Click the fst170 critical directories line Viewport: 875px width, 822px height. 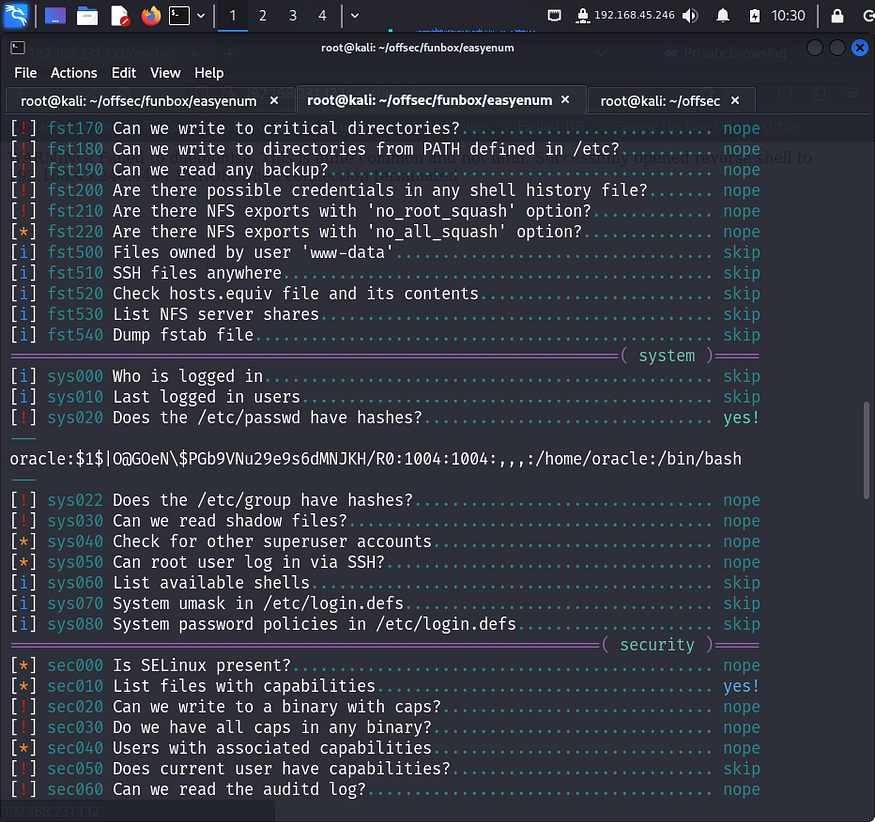click(385, 128)
